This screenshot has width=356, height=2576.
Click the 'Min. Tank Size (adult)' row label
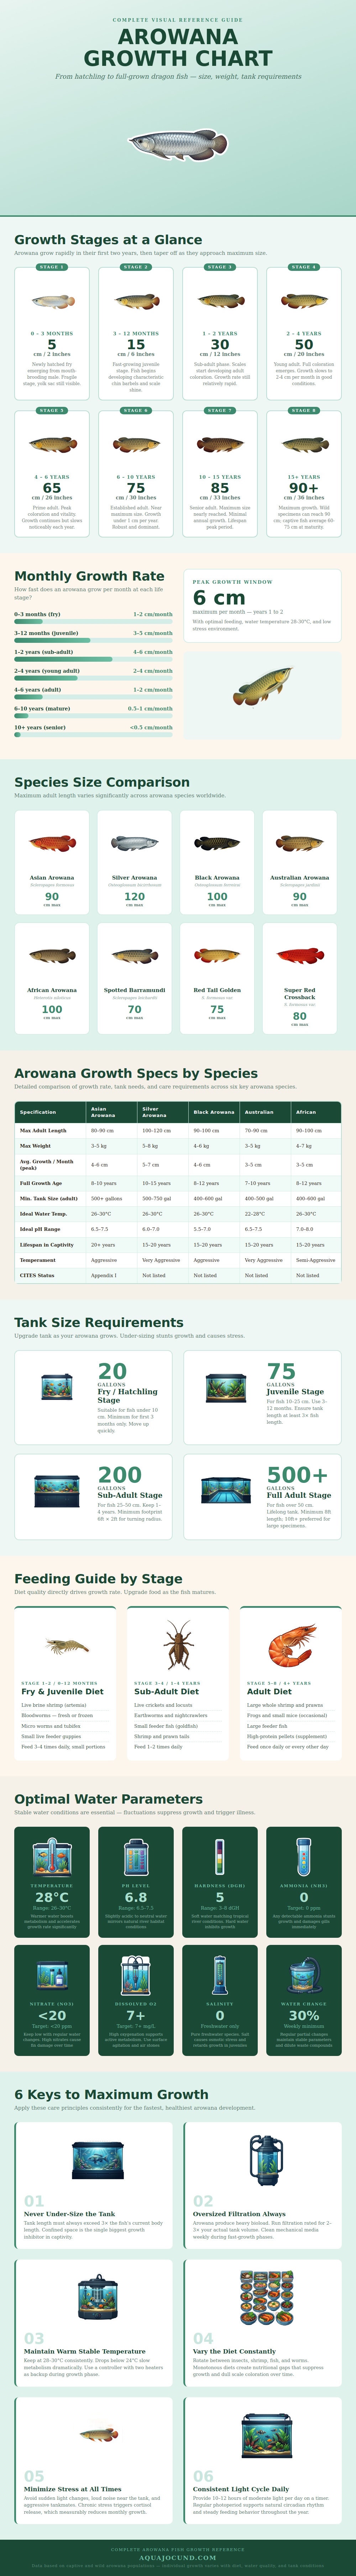[49, 1198]
